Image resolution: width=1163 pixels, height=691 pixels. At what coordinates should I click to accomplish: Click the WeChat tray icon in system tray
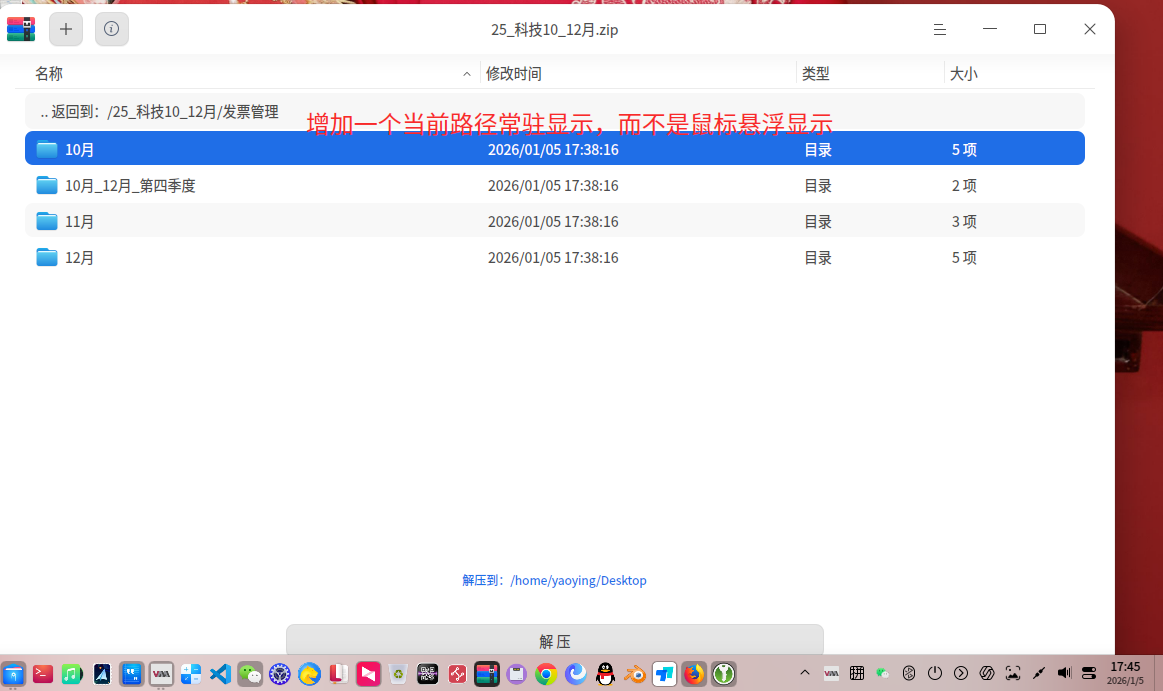click(883, 673)
